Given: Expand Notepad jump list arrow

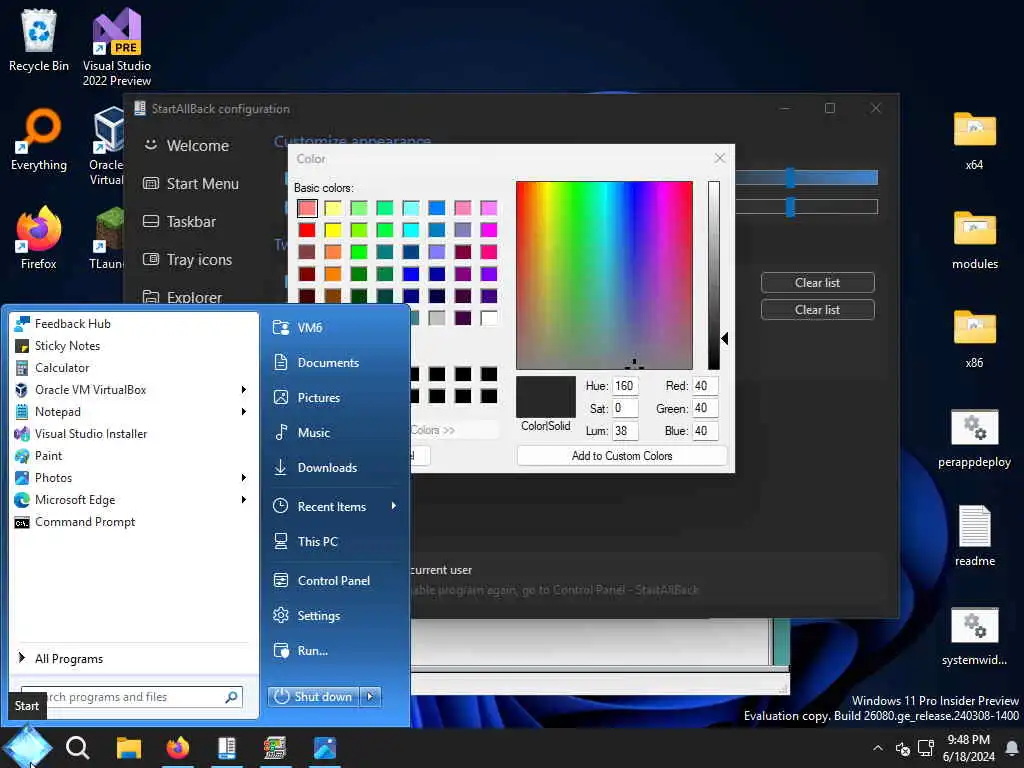Looking at the screenshot, I should point(244,411).
